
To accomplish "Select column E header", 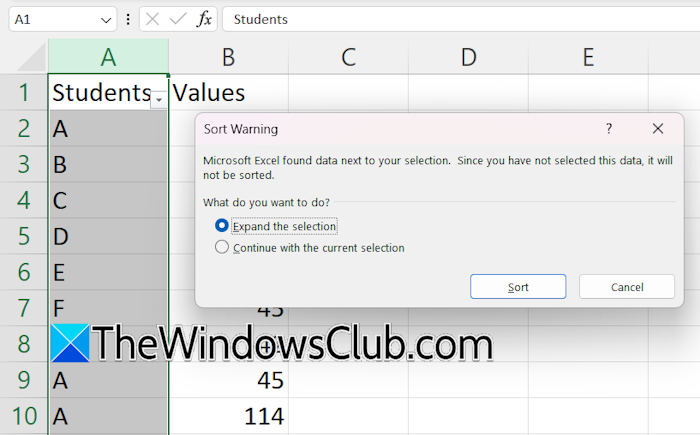I will click(x=588, y=57).
